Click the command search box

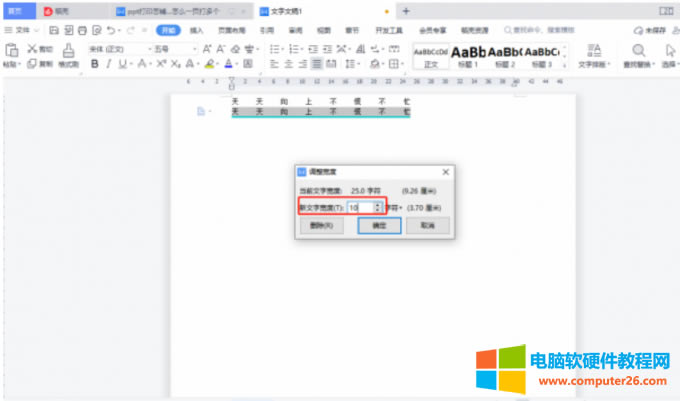click(x=539, y=30)
